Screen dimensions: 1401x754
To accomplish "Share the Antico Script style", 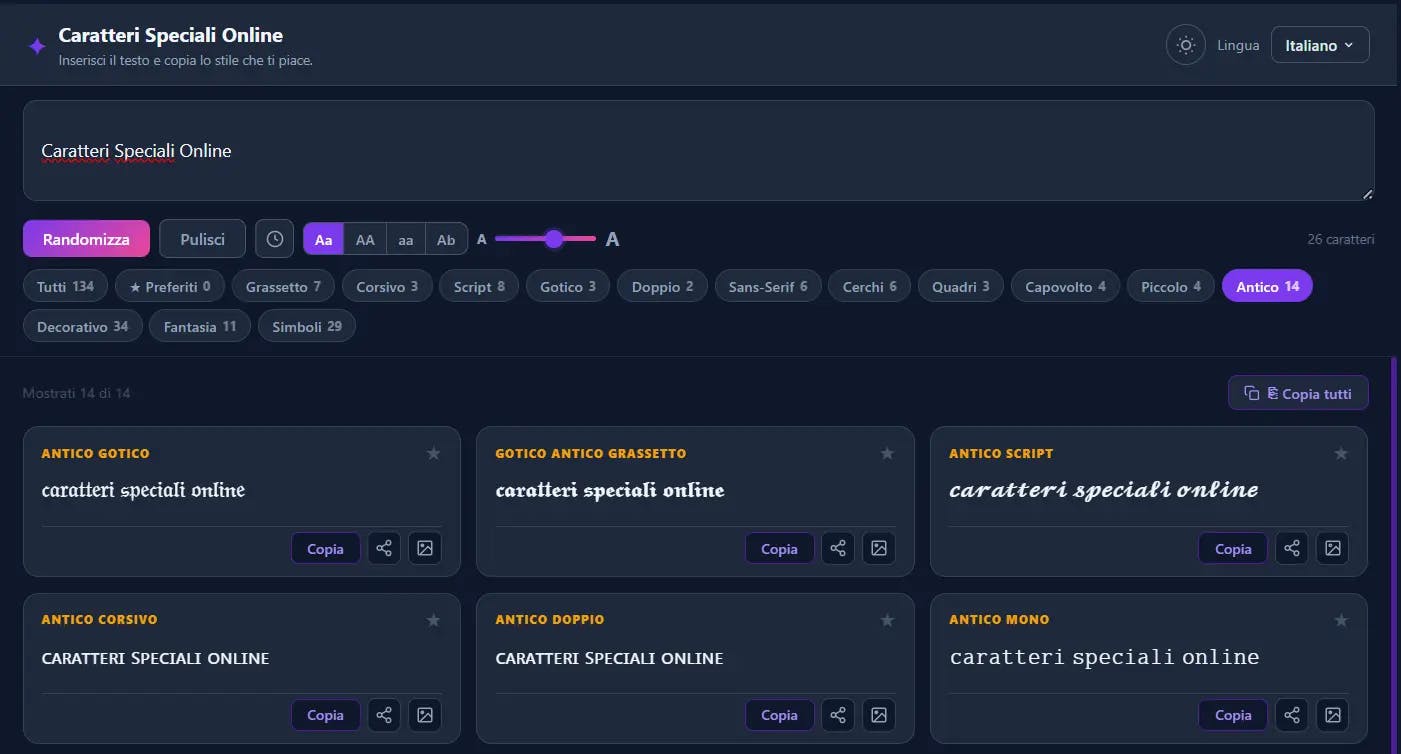I will tap(1292, 548).
